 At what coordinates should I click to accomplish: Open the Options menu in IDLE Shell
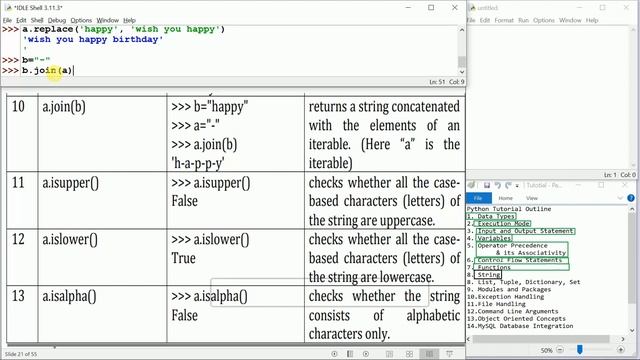tap(81, 20)
